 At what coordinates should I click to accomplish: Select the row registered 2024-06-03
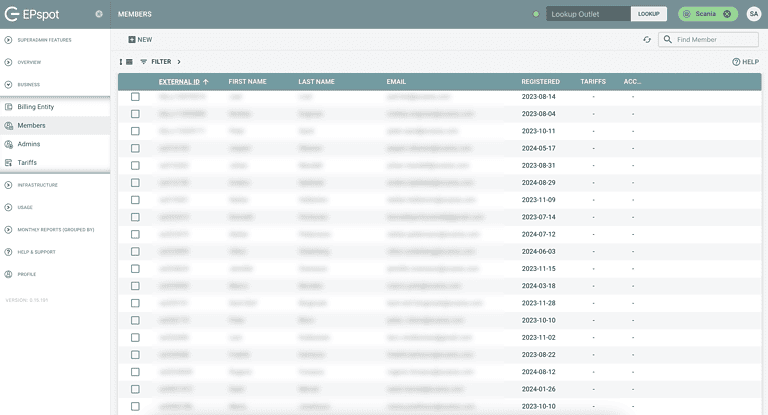[x=135, y=252]
